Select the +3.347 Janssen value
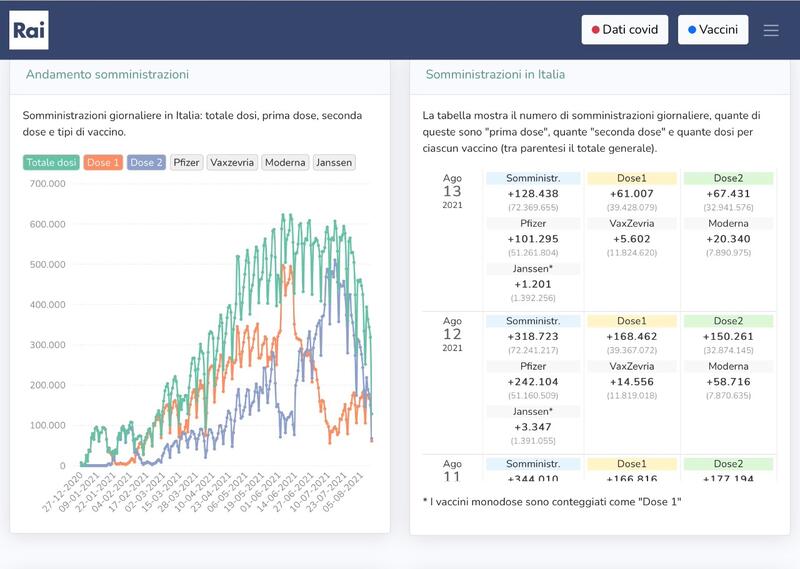The image size is (800, 569). click(533, 427)
